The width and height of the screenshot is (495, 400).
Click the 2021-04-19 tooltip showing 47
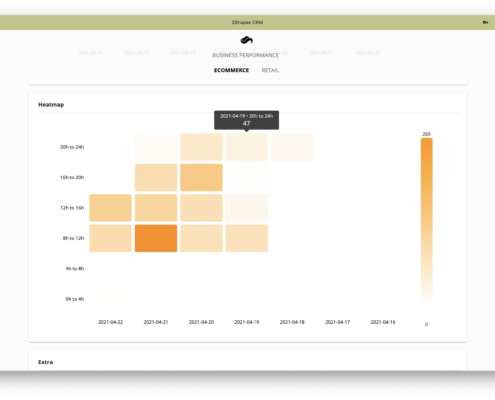point(247,120)
